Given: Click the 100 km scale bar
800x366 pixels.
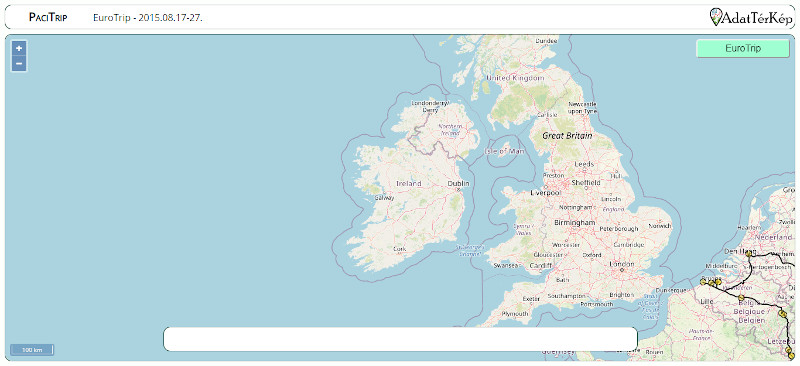Looking at the screenshot, I should point(32,350).
